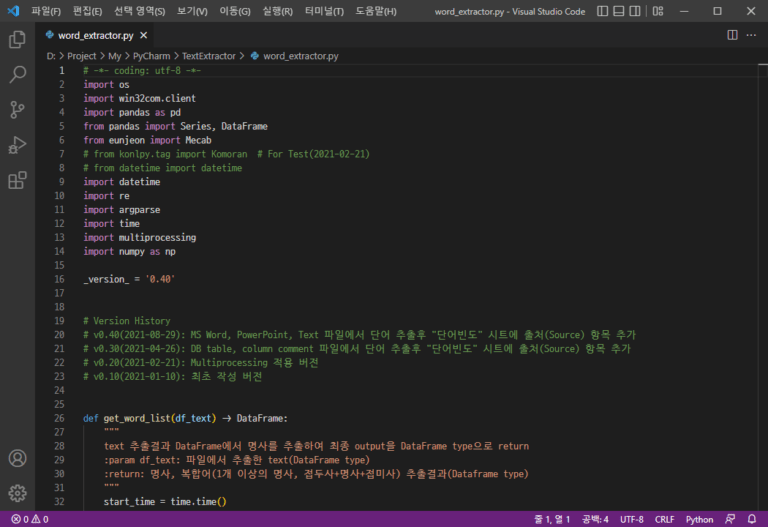Open the Source Control view
Image resolution: width=768 pixels, height=527 pixels.
pyautogui.click(x=17, y=110)
